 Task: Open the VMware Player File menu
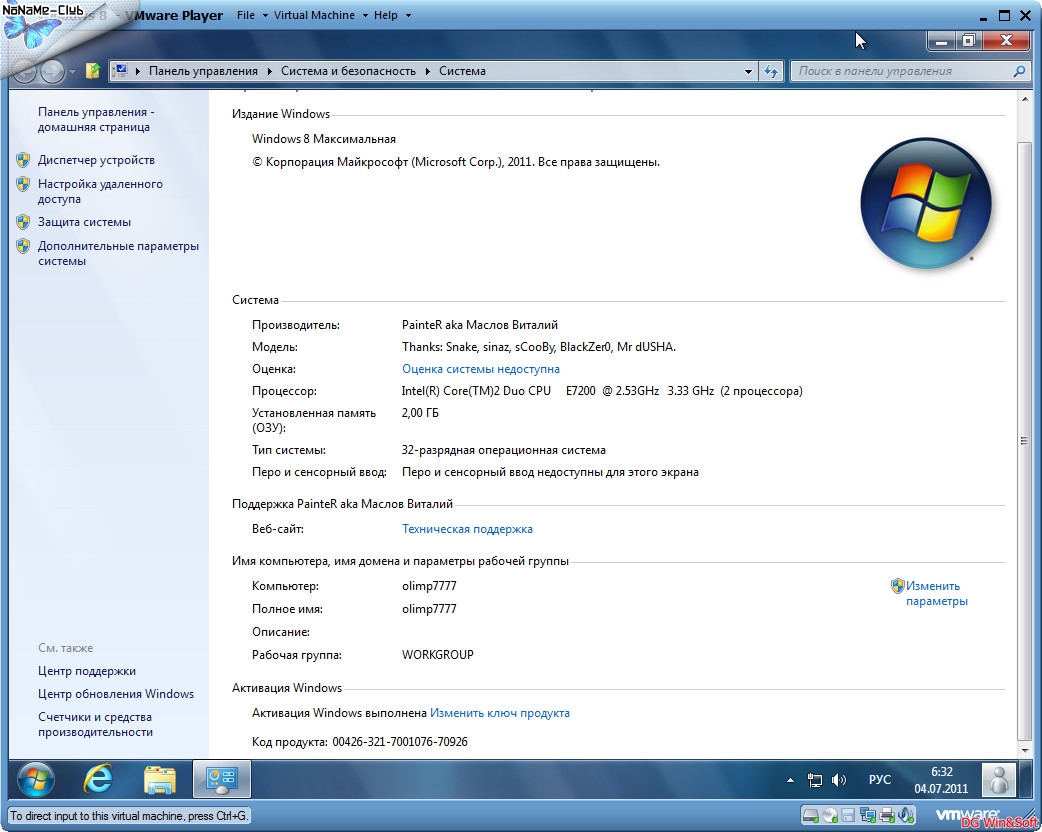click(x=246, y=15)
